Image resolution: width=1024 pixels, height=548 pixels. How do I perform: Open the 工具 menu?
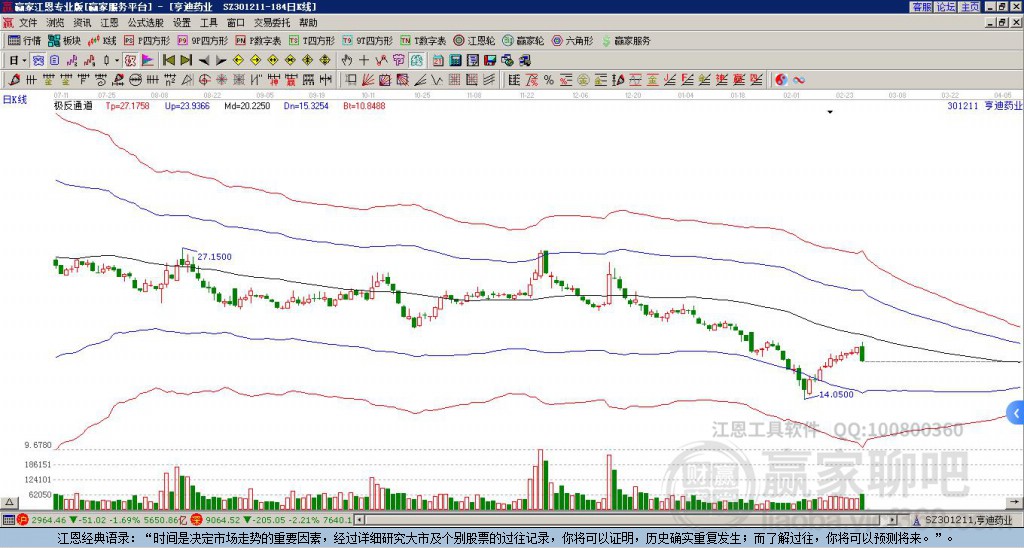(x=209, y=23)
